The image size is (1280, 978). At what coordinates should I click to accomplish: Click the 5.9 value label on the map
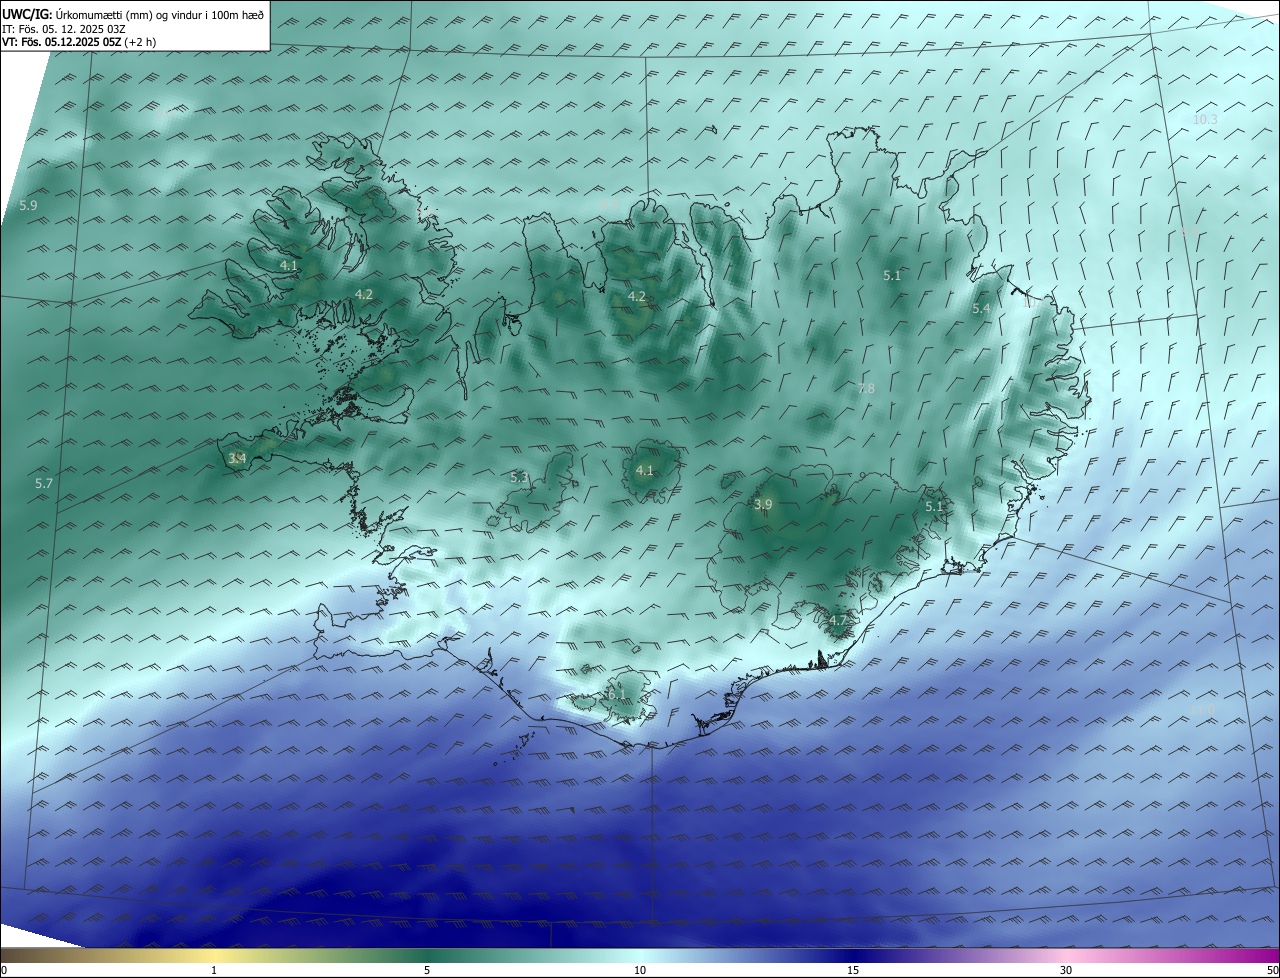point(28,205)
